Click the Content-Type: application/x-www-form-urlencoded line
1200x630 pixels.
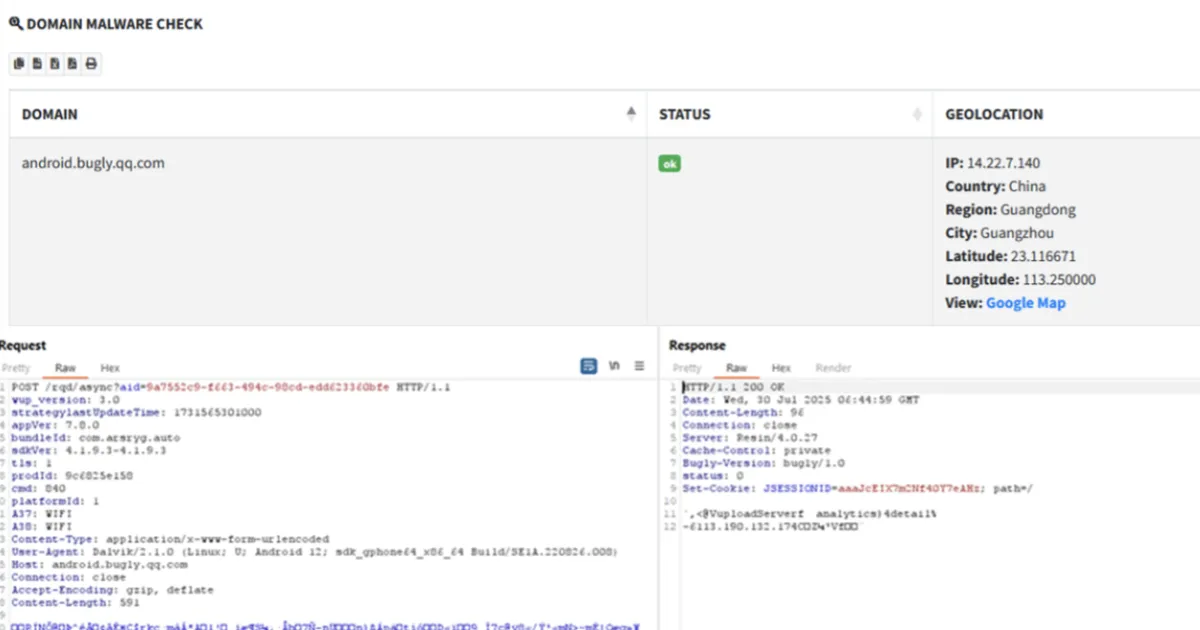tap(170, 539)
